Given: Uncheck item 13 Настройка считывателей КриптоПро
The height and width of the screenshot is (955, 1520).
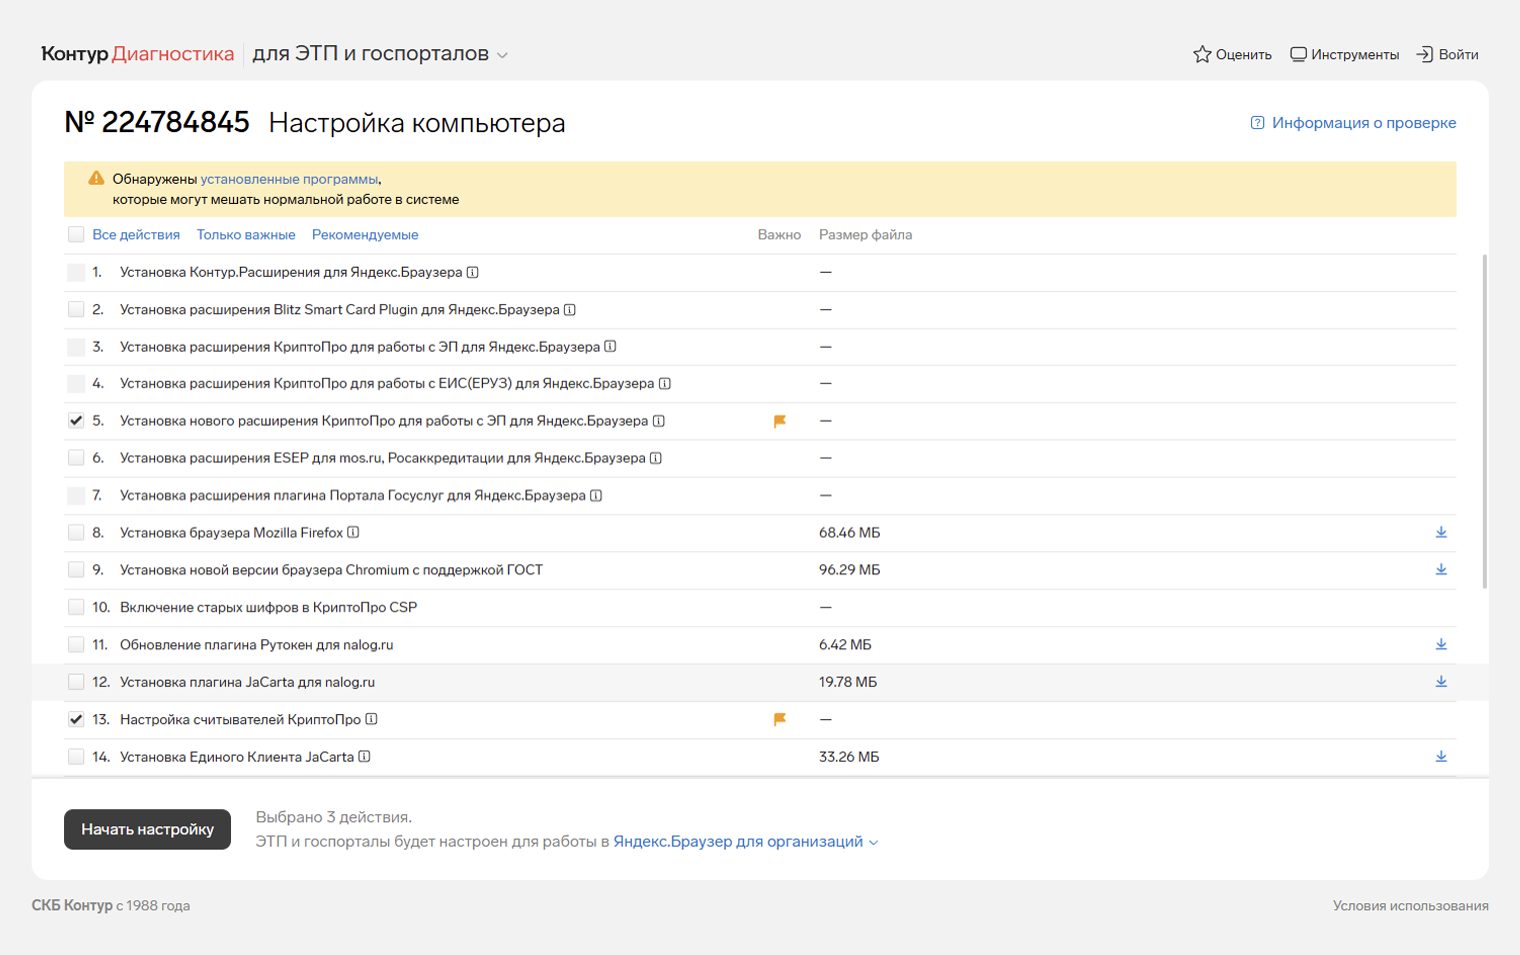Looking at the screenshot, I should (76, 719).
